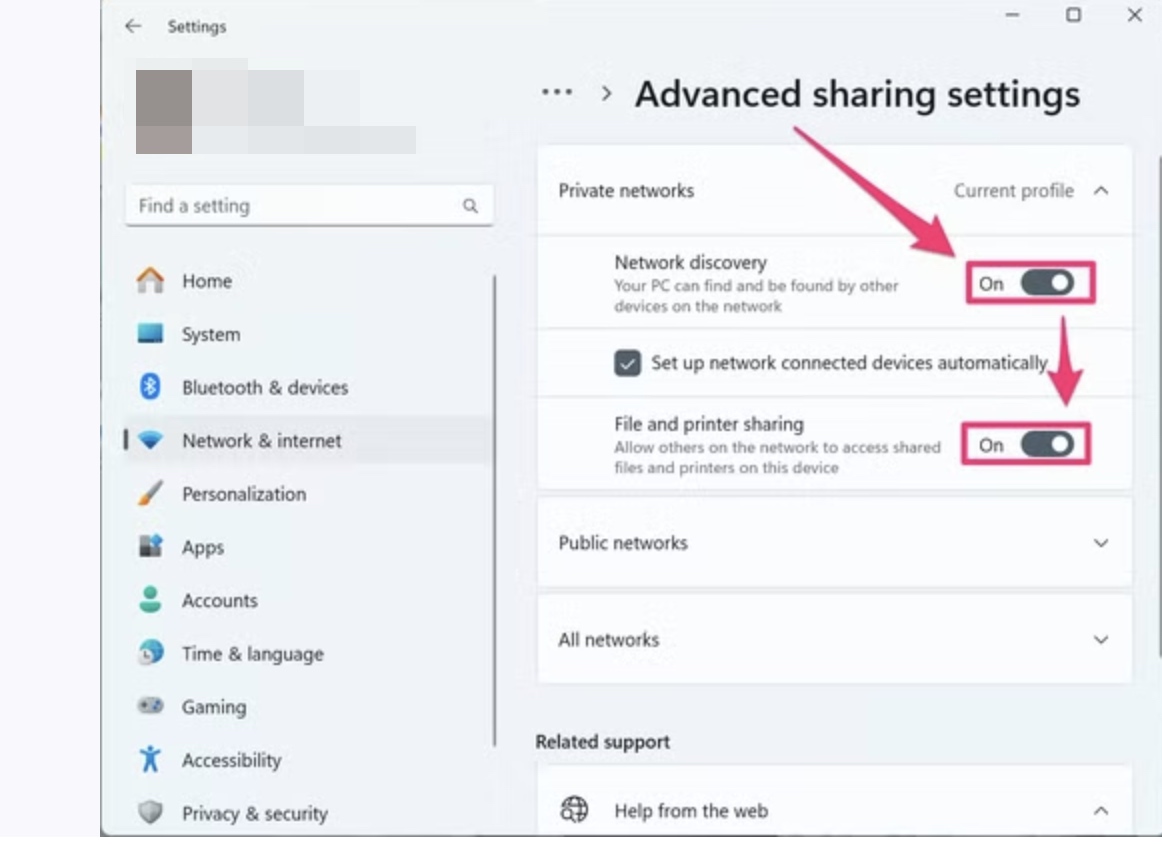The height and width of the screenshot is (844, 1162).
Task: Click the Privacy & security shield icon
Action: [150, 812]
